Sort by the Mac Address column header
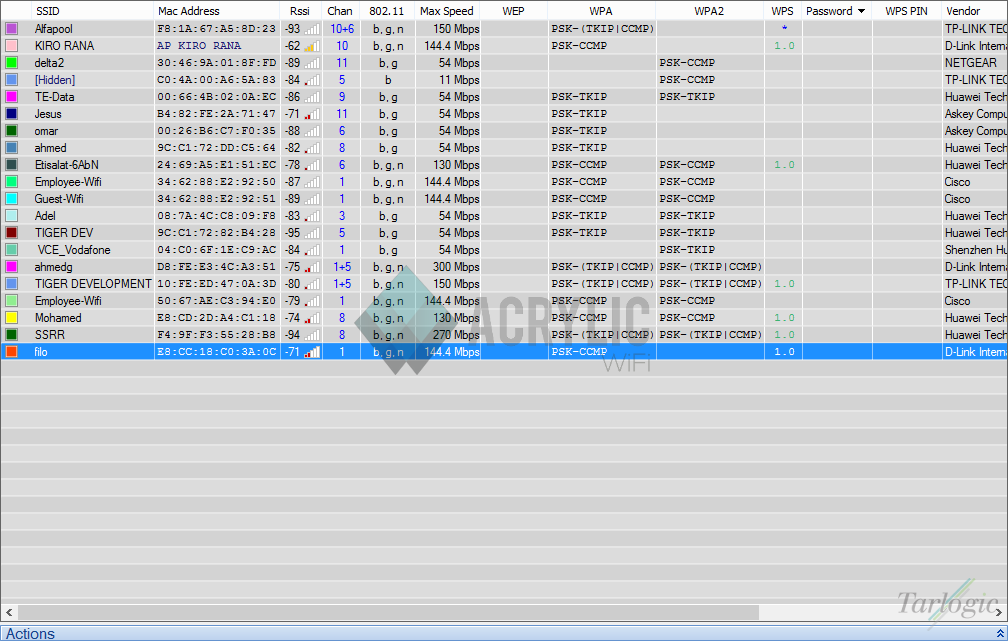Viewport: 1008px width, 641px height. [217, 11]
